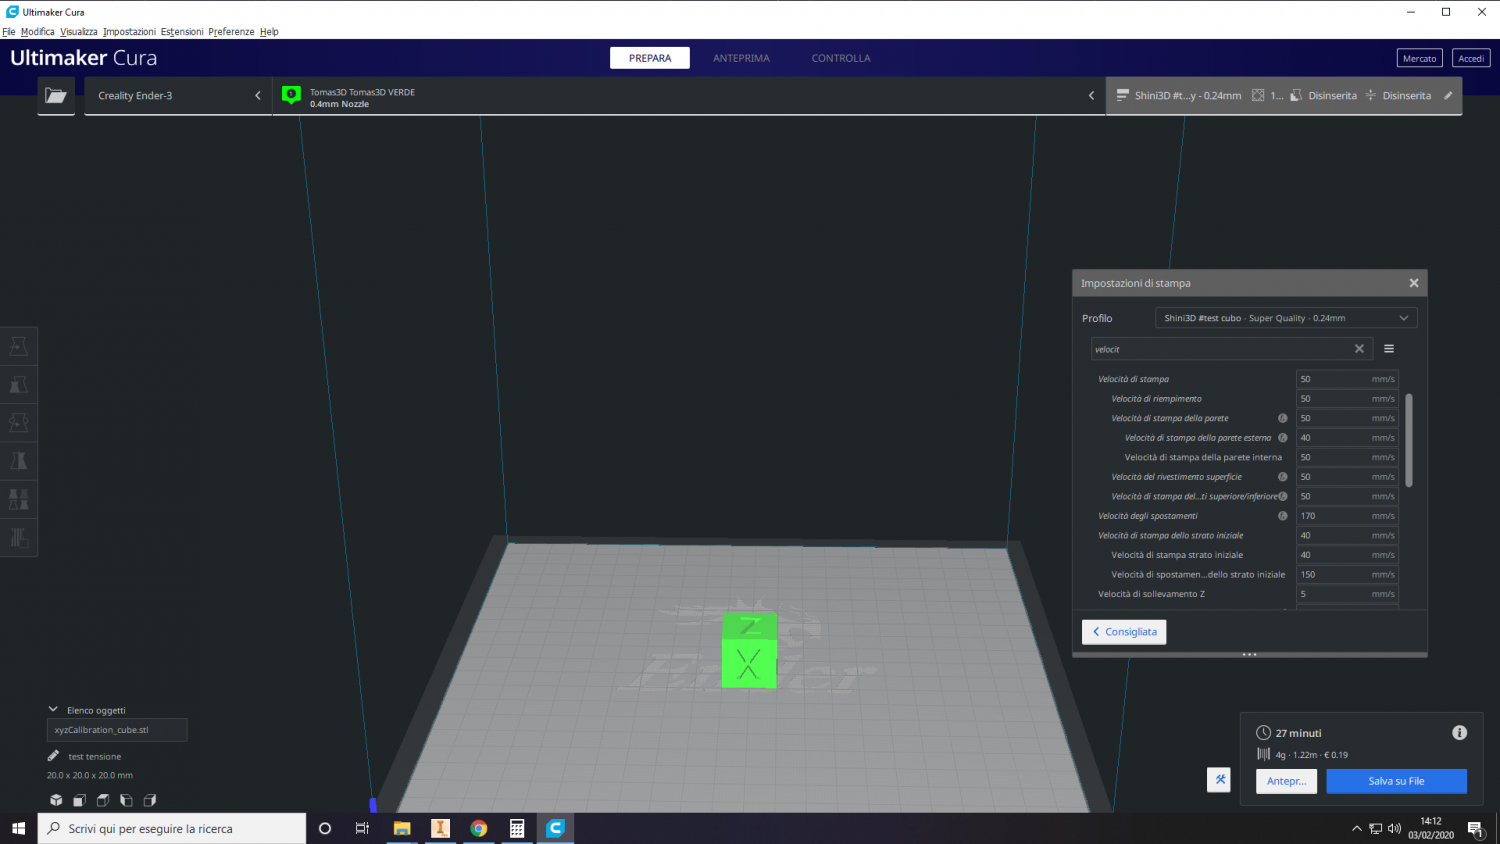Open the File menu
The width and height of the screenshot is (1500, 844).
coord(9,32)
